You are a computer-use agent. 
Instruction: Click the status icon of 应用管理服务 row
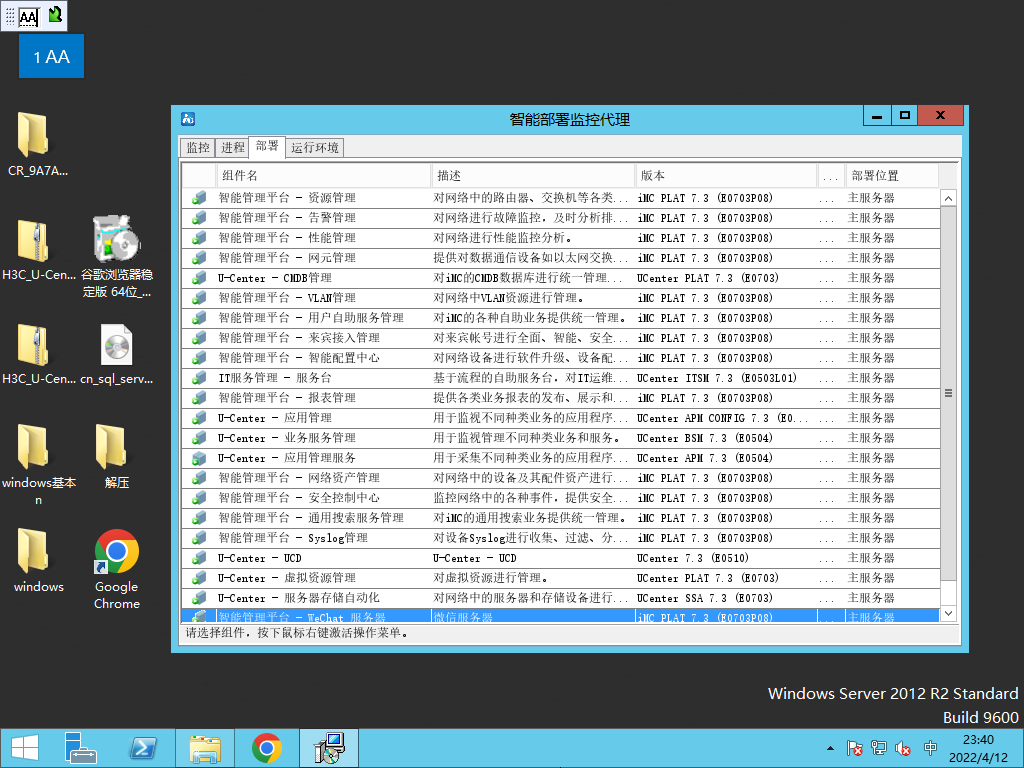point(199,458)
